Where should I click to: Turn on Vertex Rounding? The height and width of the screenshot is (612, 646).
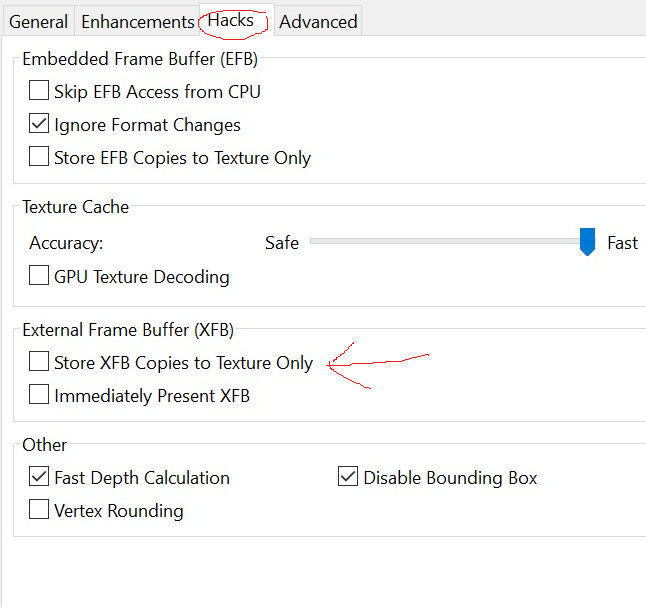(39, 509)
